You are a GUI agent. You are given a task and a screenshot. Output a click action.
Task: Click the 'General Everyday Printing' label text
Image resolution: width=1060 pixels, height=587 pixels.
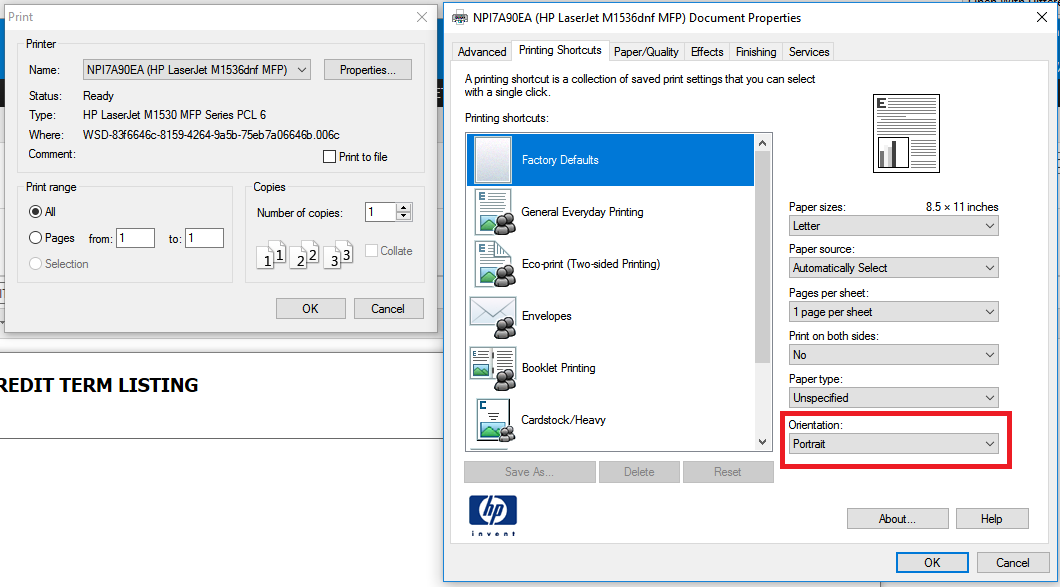tap(582, 212)
